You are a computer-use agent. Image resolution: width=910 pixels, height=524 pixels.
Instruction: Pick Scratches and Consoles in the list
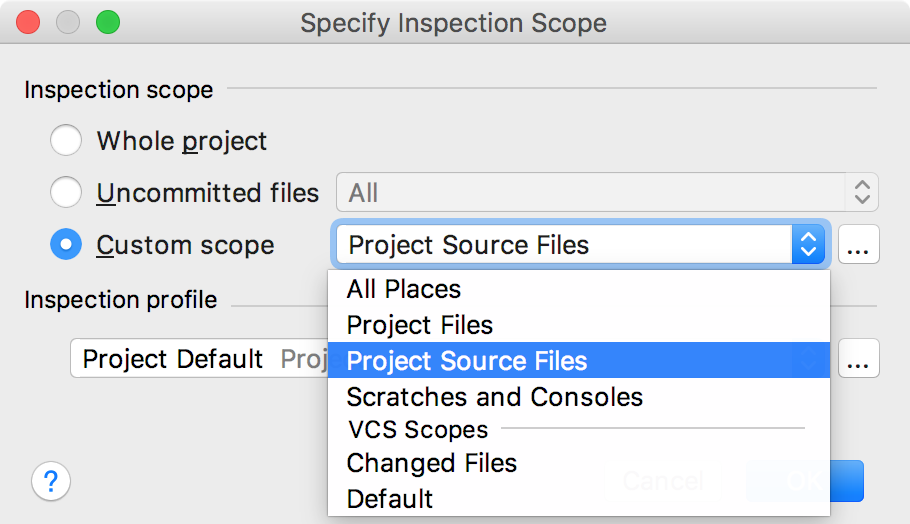579,397
